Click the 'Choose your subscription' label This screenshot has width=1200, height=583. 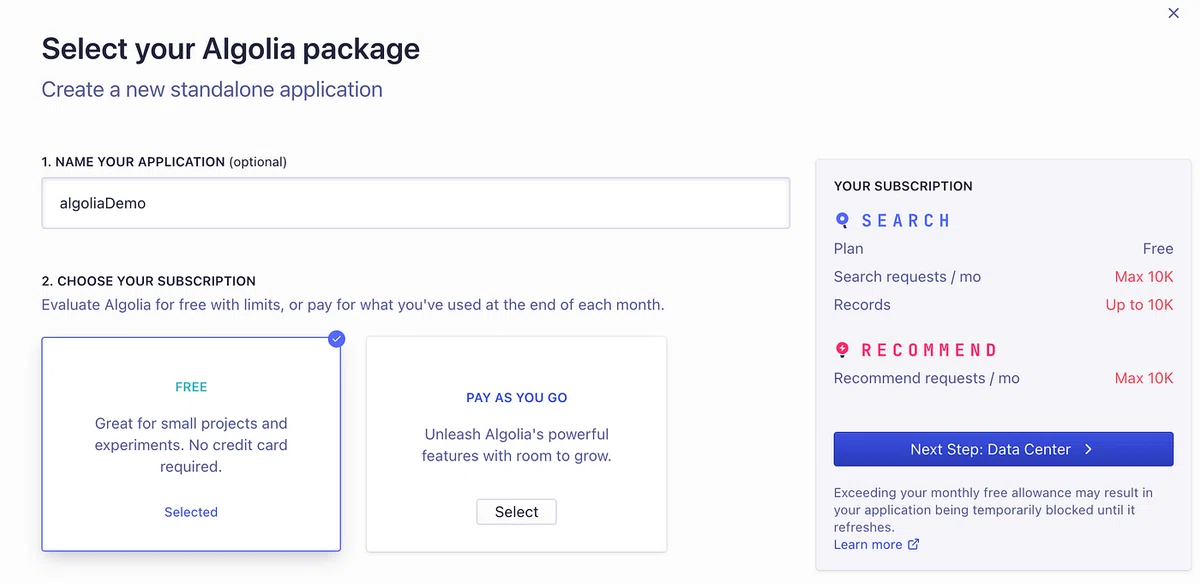click(149, 281)
